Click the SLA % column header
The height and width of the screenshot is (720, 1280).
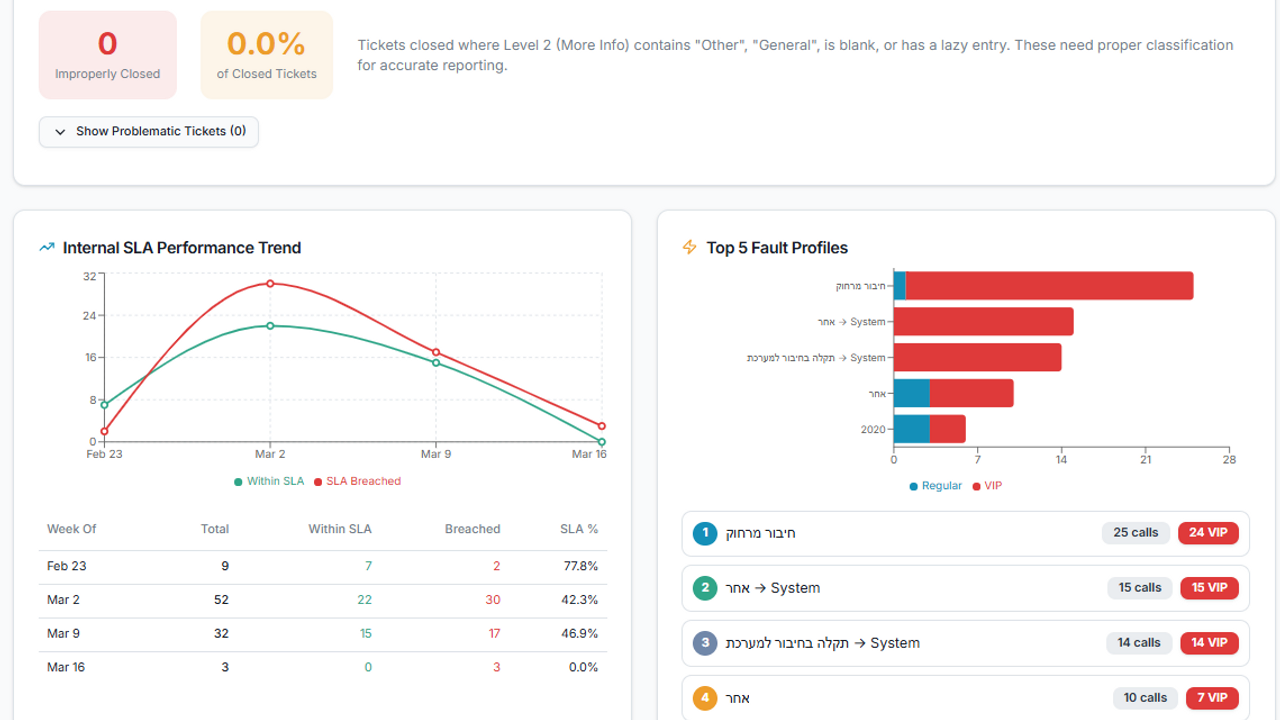(579, 529)
